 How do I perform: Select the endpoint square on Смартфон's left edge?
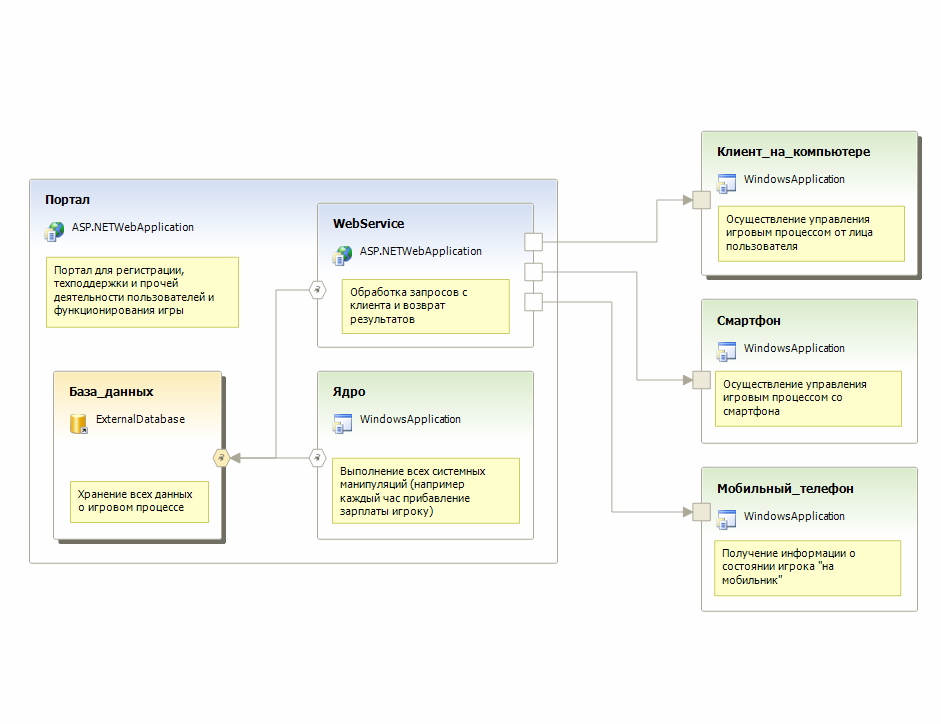[701, 380]
